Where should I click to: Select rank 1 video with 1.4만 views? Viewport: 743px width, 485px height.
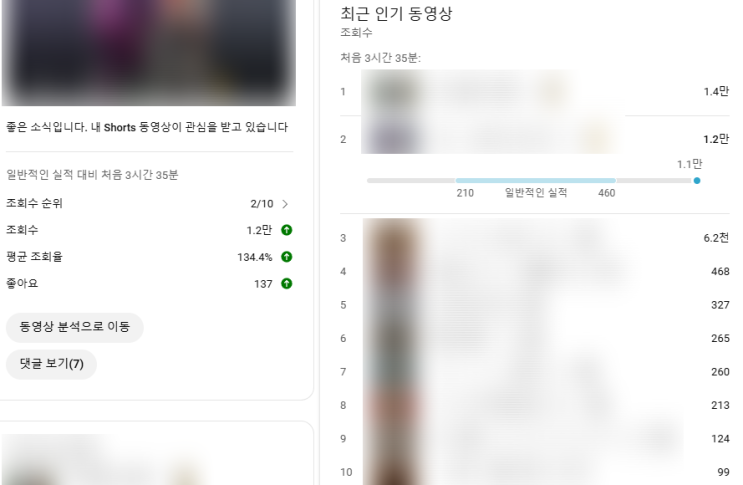click(535, 92)
